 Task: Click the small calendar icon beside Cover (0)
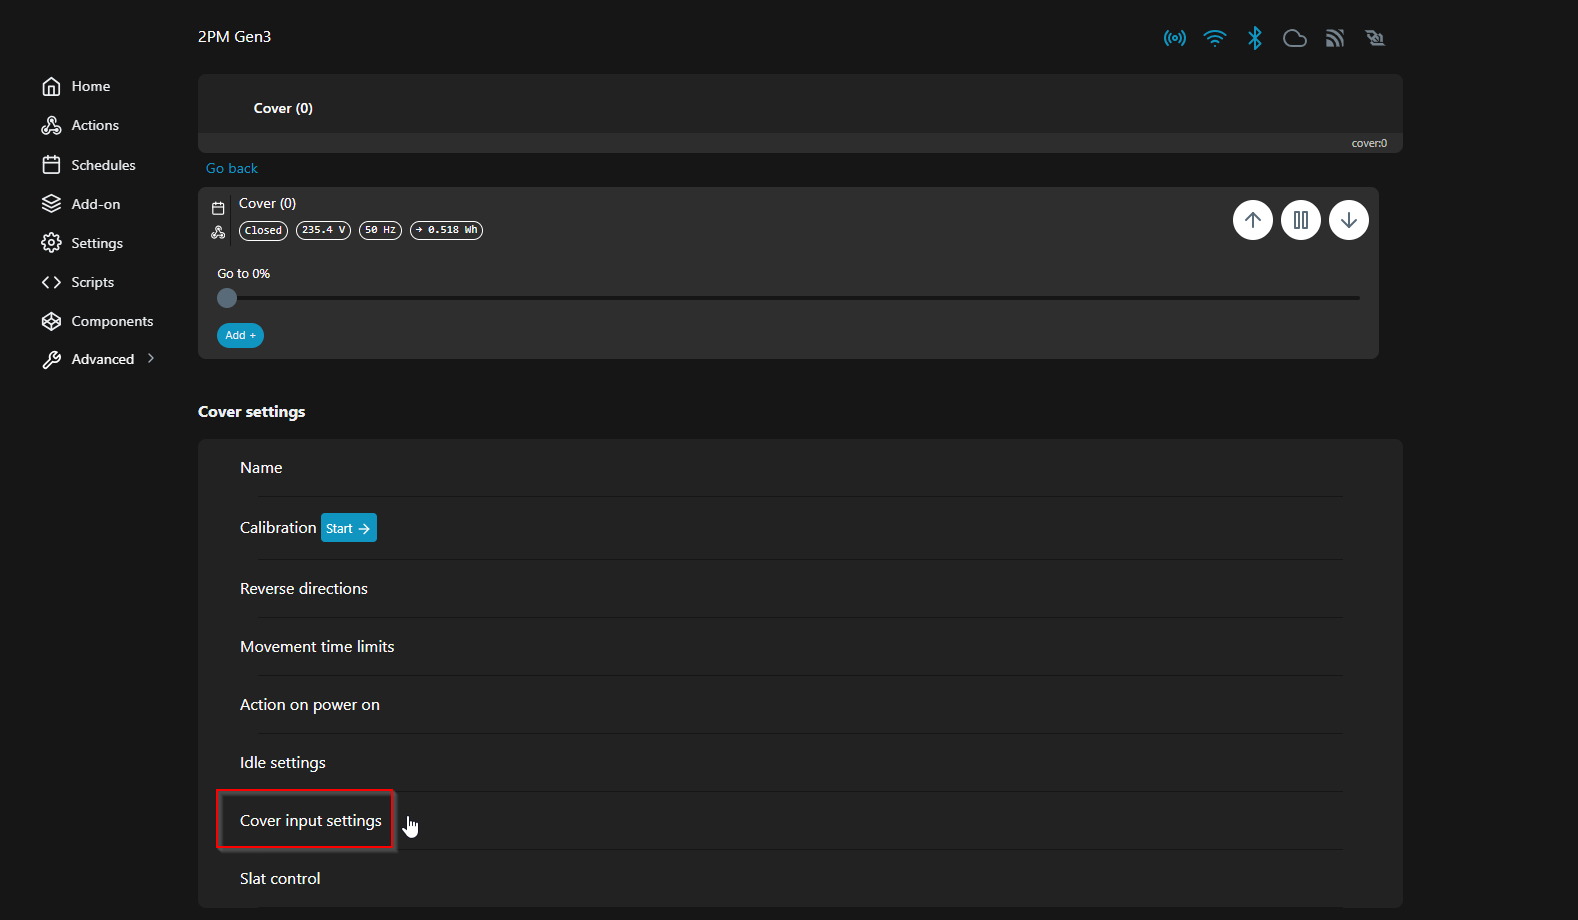click(x=218, y=209)
